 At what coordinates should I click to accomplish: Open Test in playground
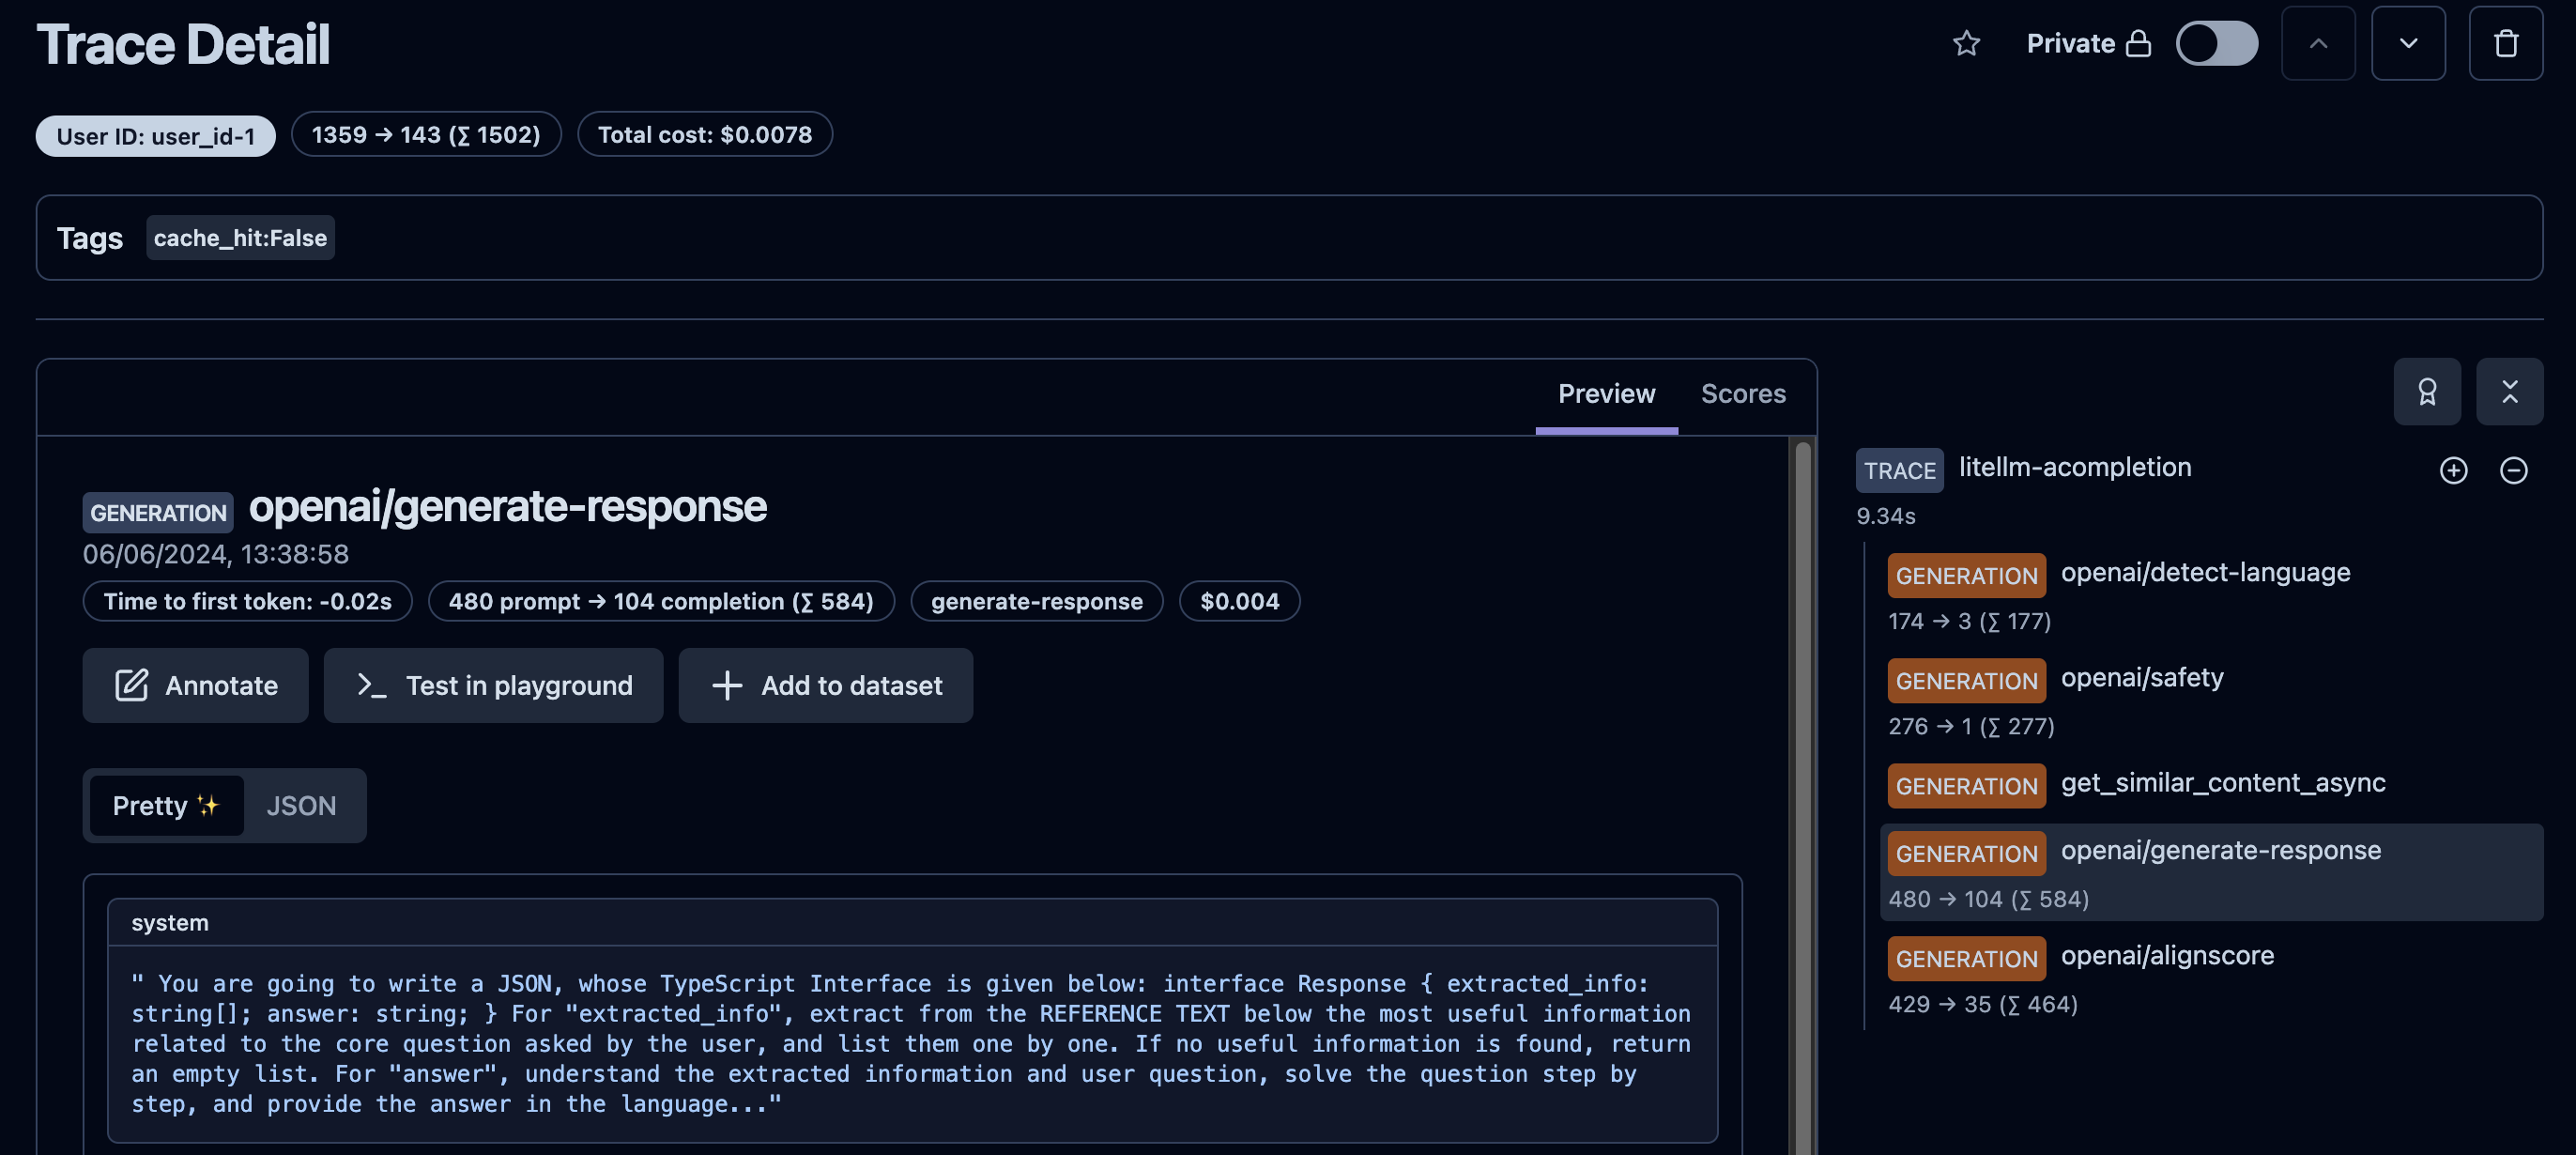pos(493,685)
